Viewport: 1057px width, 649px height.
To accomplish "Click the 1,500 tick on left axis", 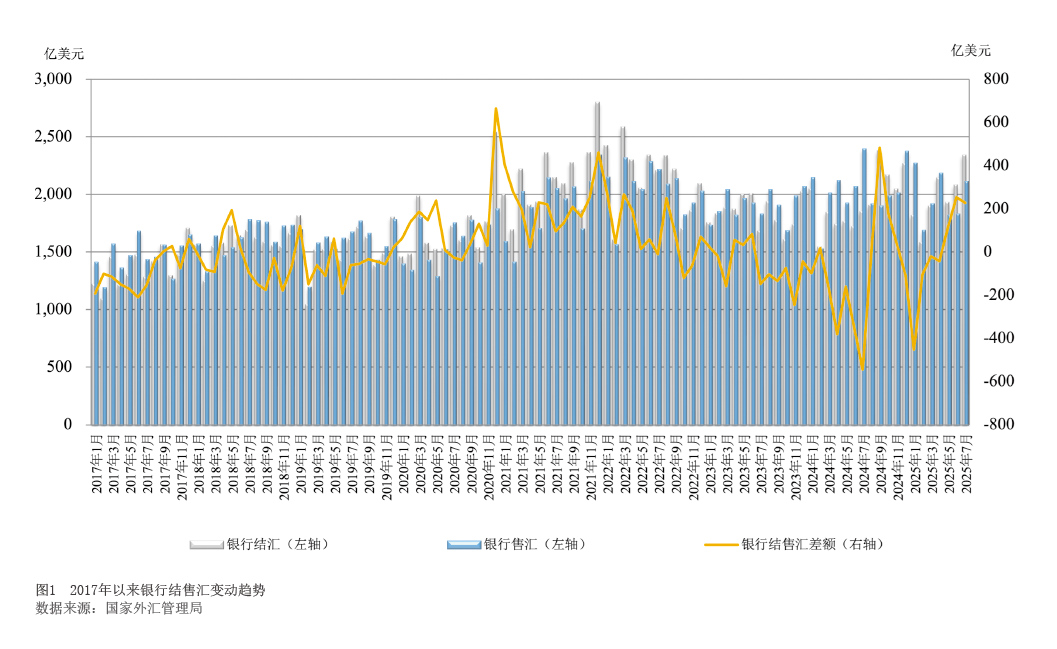I will click(54, 252).
